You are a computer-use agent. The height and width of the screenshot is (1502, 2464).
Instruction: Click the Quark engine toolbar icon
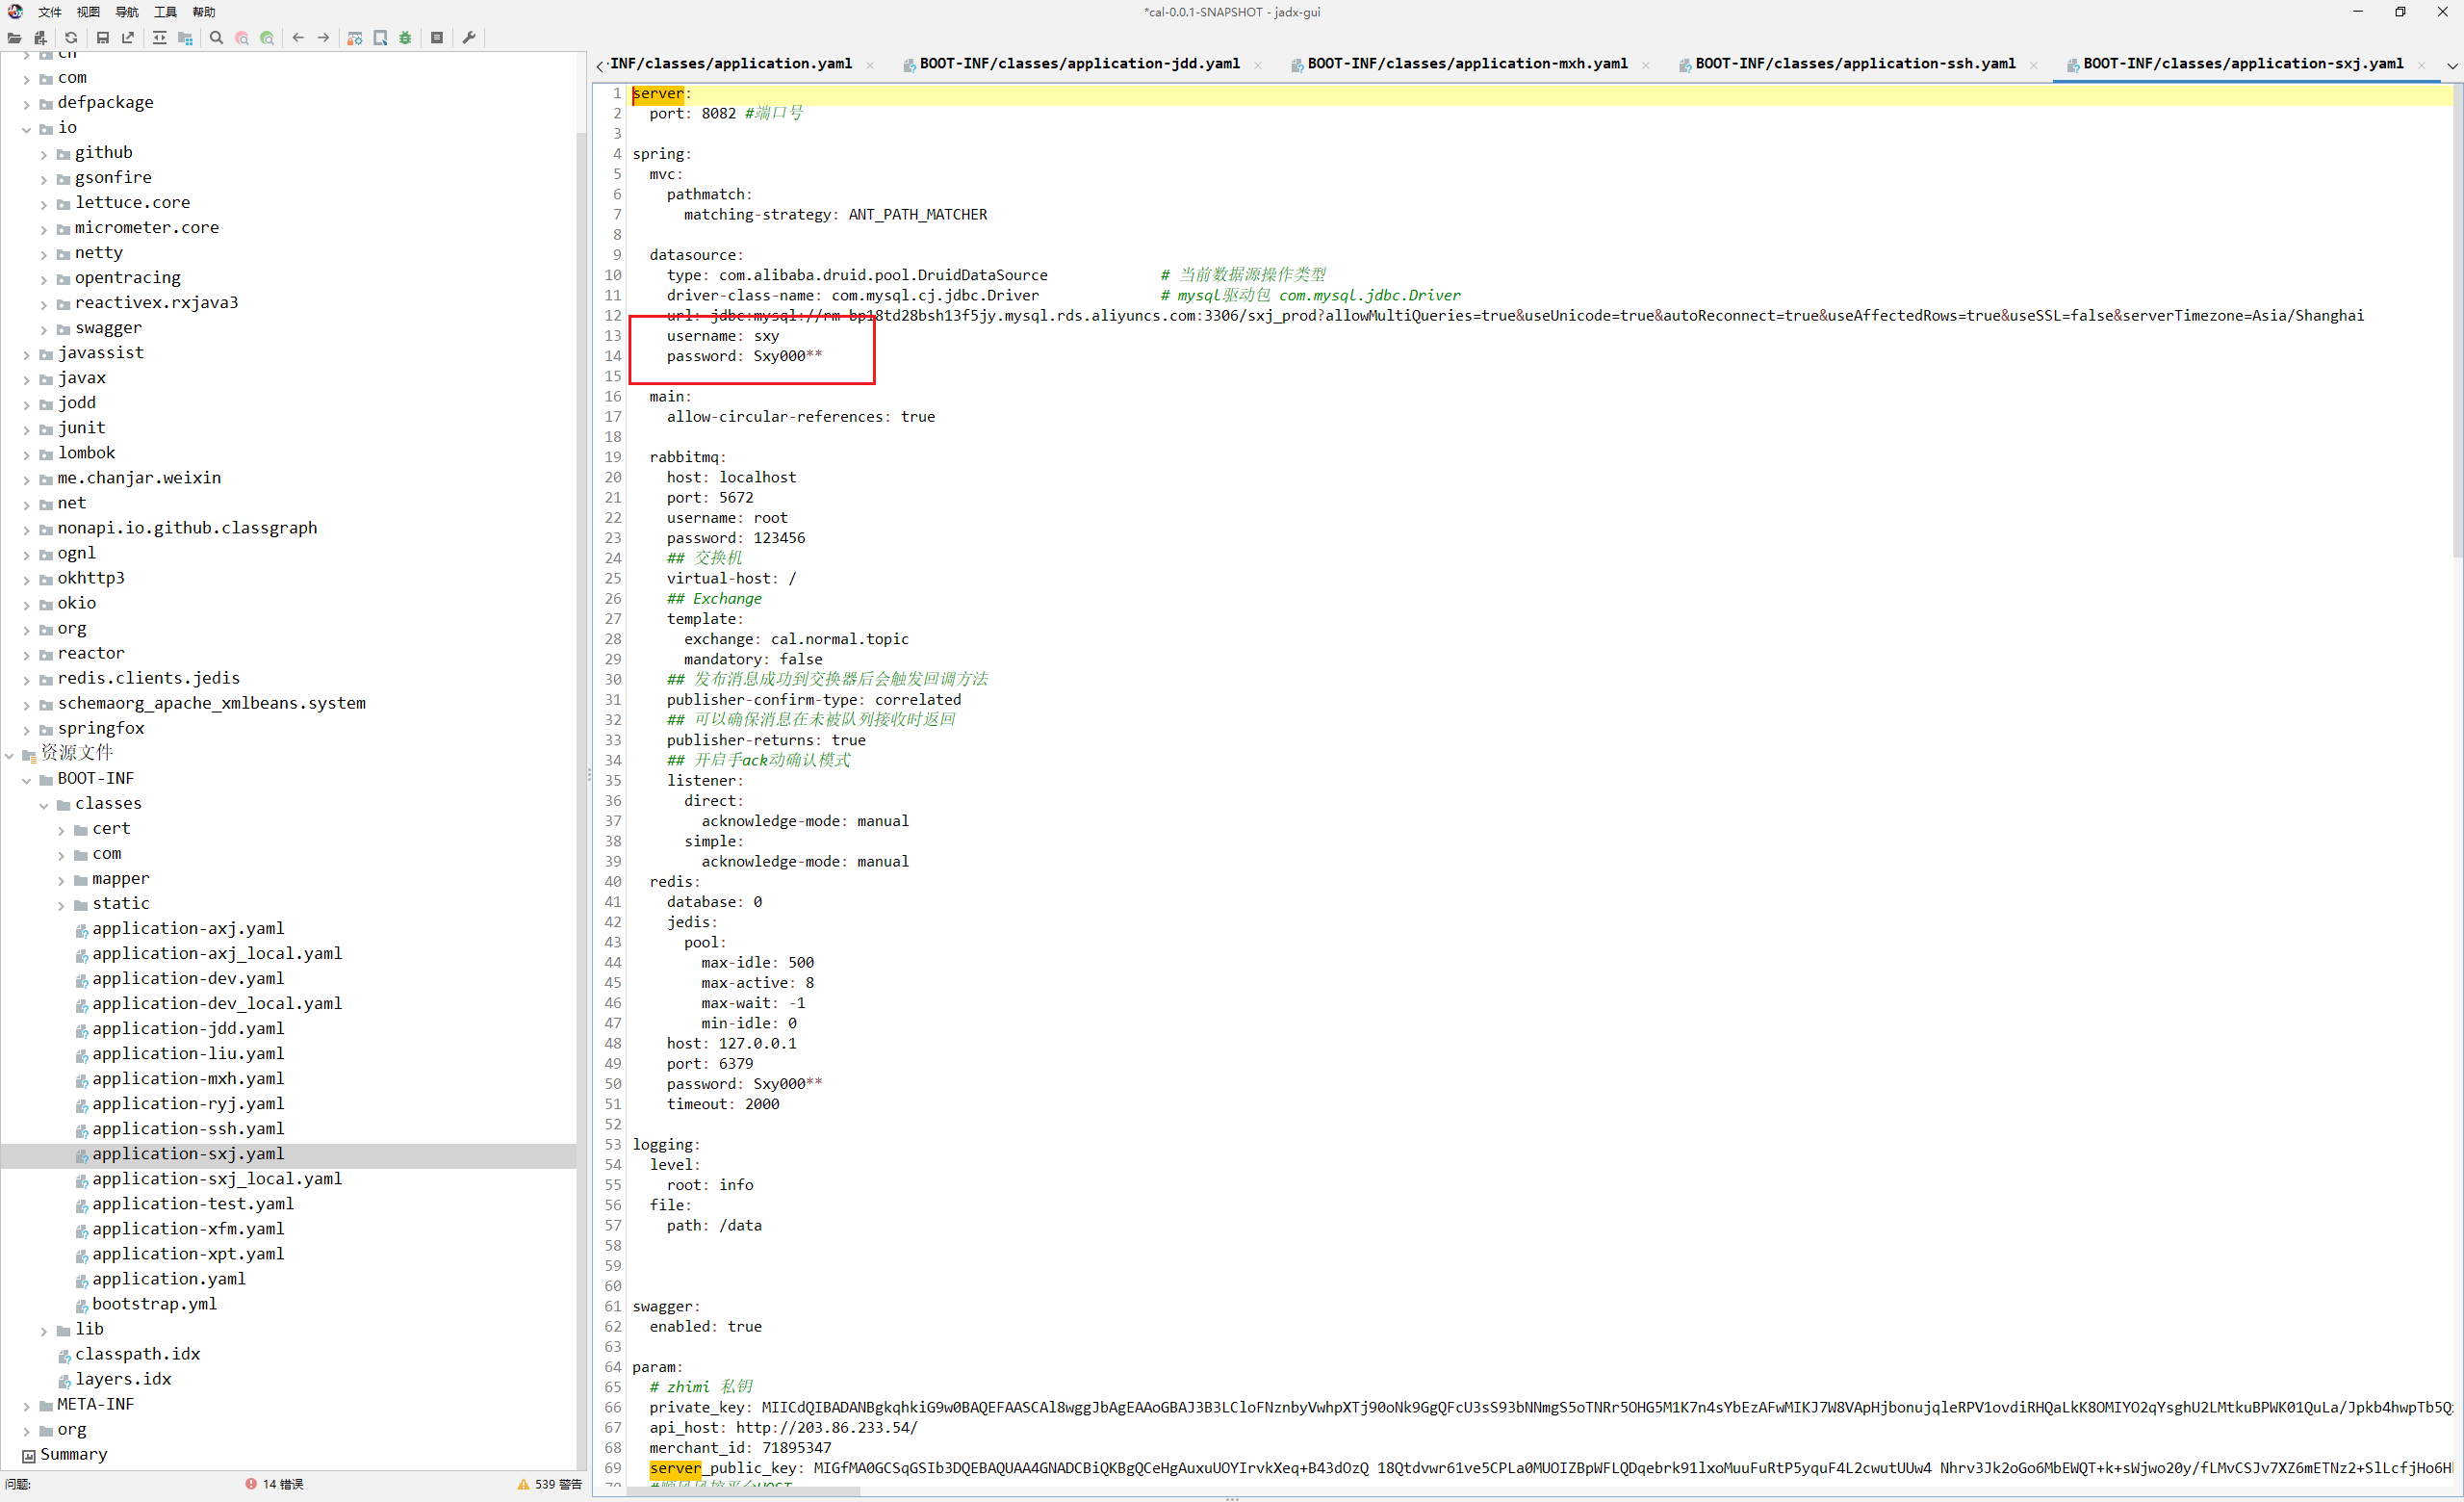tap(380, 38)
